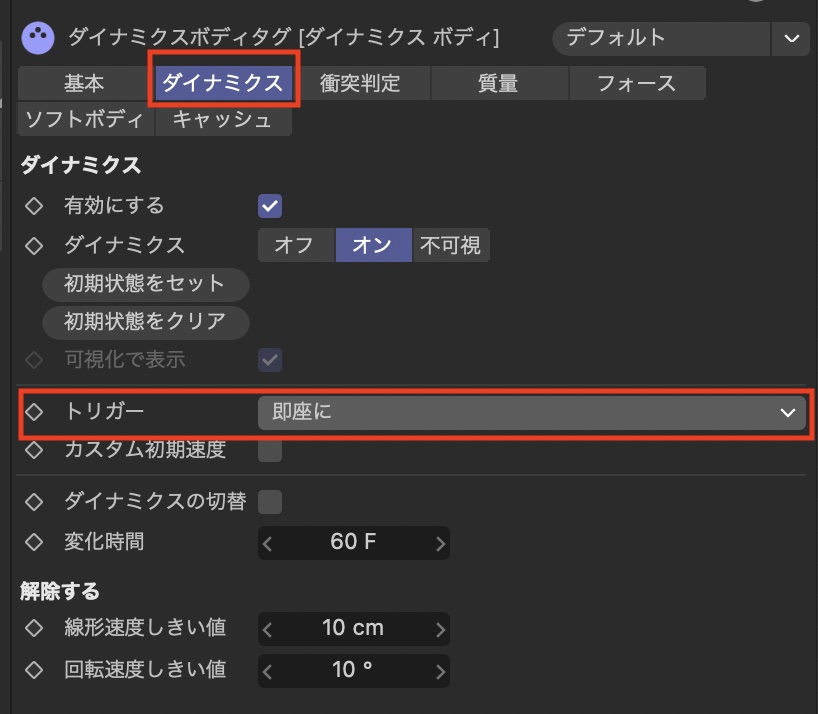Click the chevron button next to デフォルト
Image resolution: width=818 pixels, height=714 pixels.
pyautogui.click(x=792, y=39)
